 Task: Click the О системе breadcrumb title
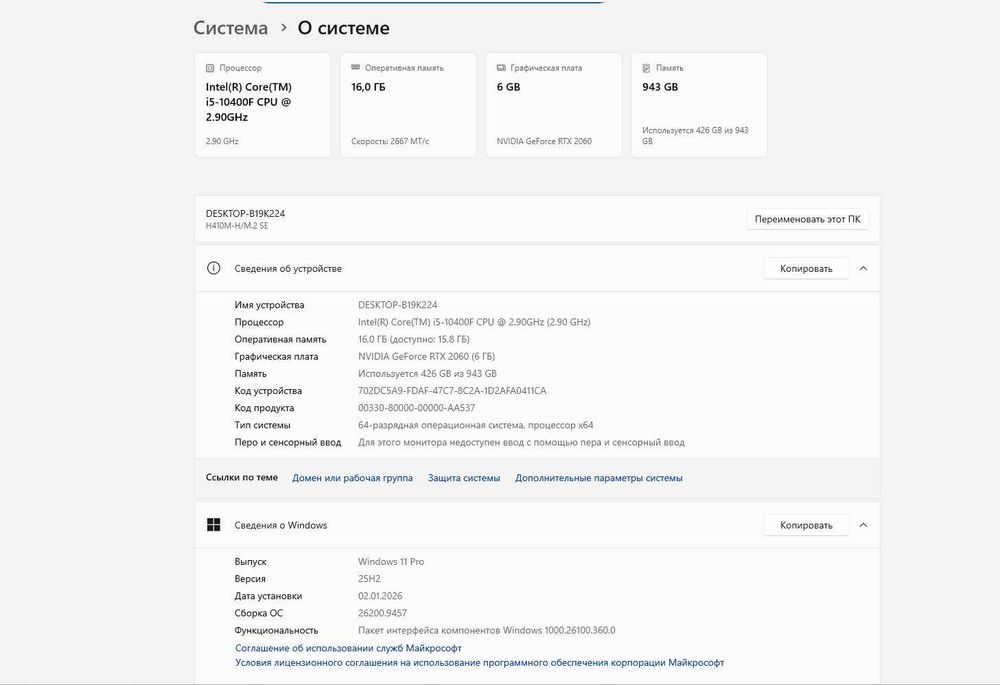pos(344,28)
